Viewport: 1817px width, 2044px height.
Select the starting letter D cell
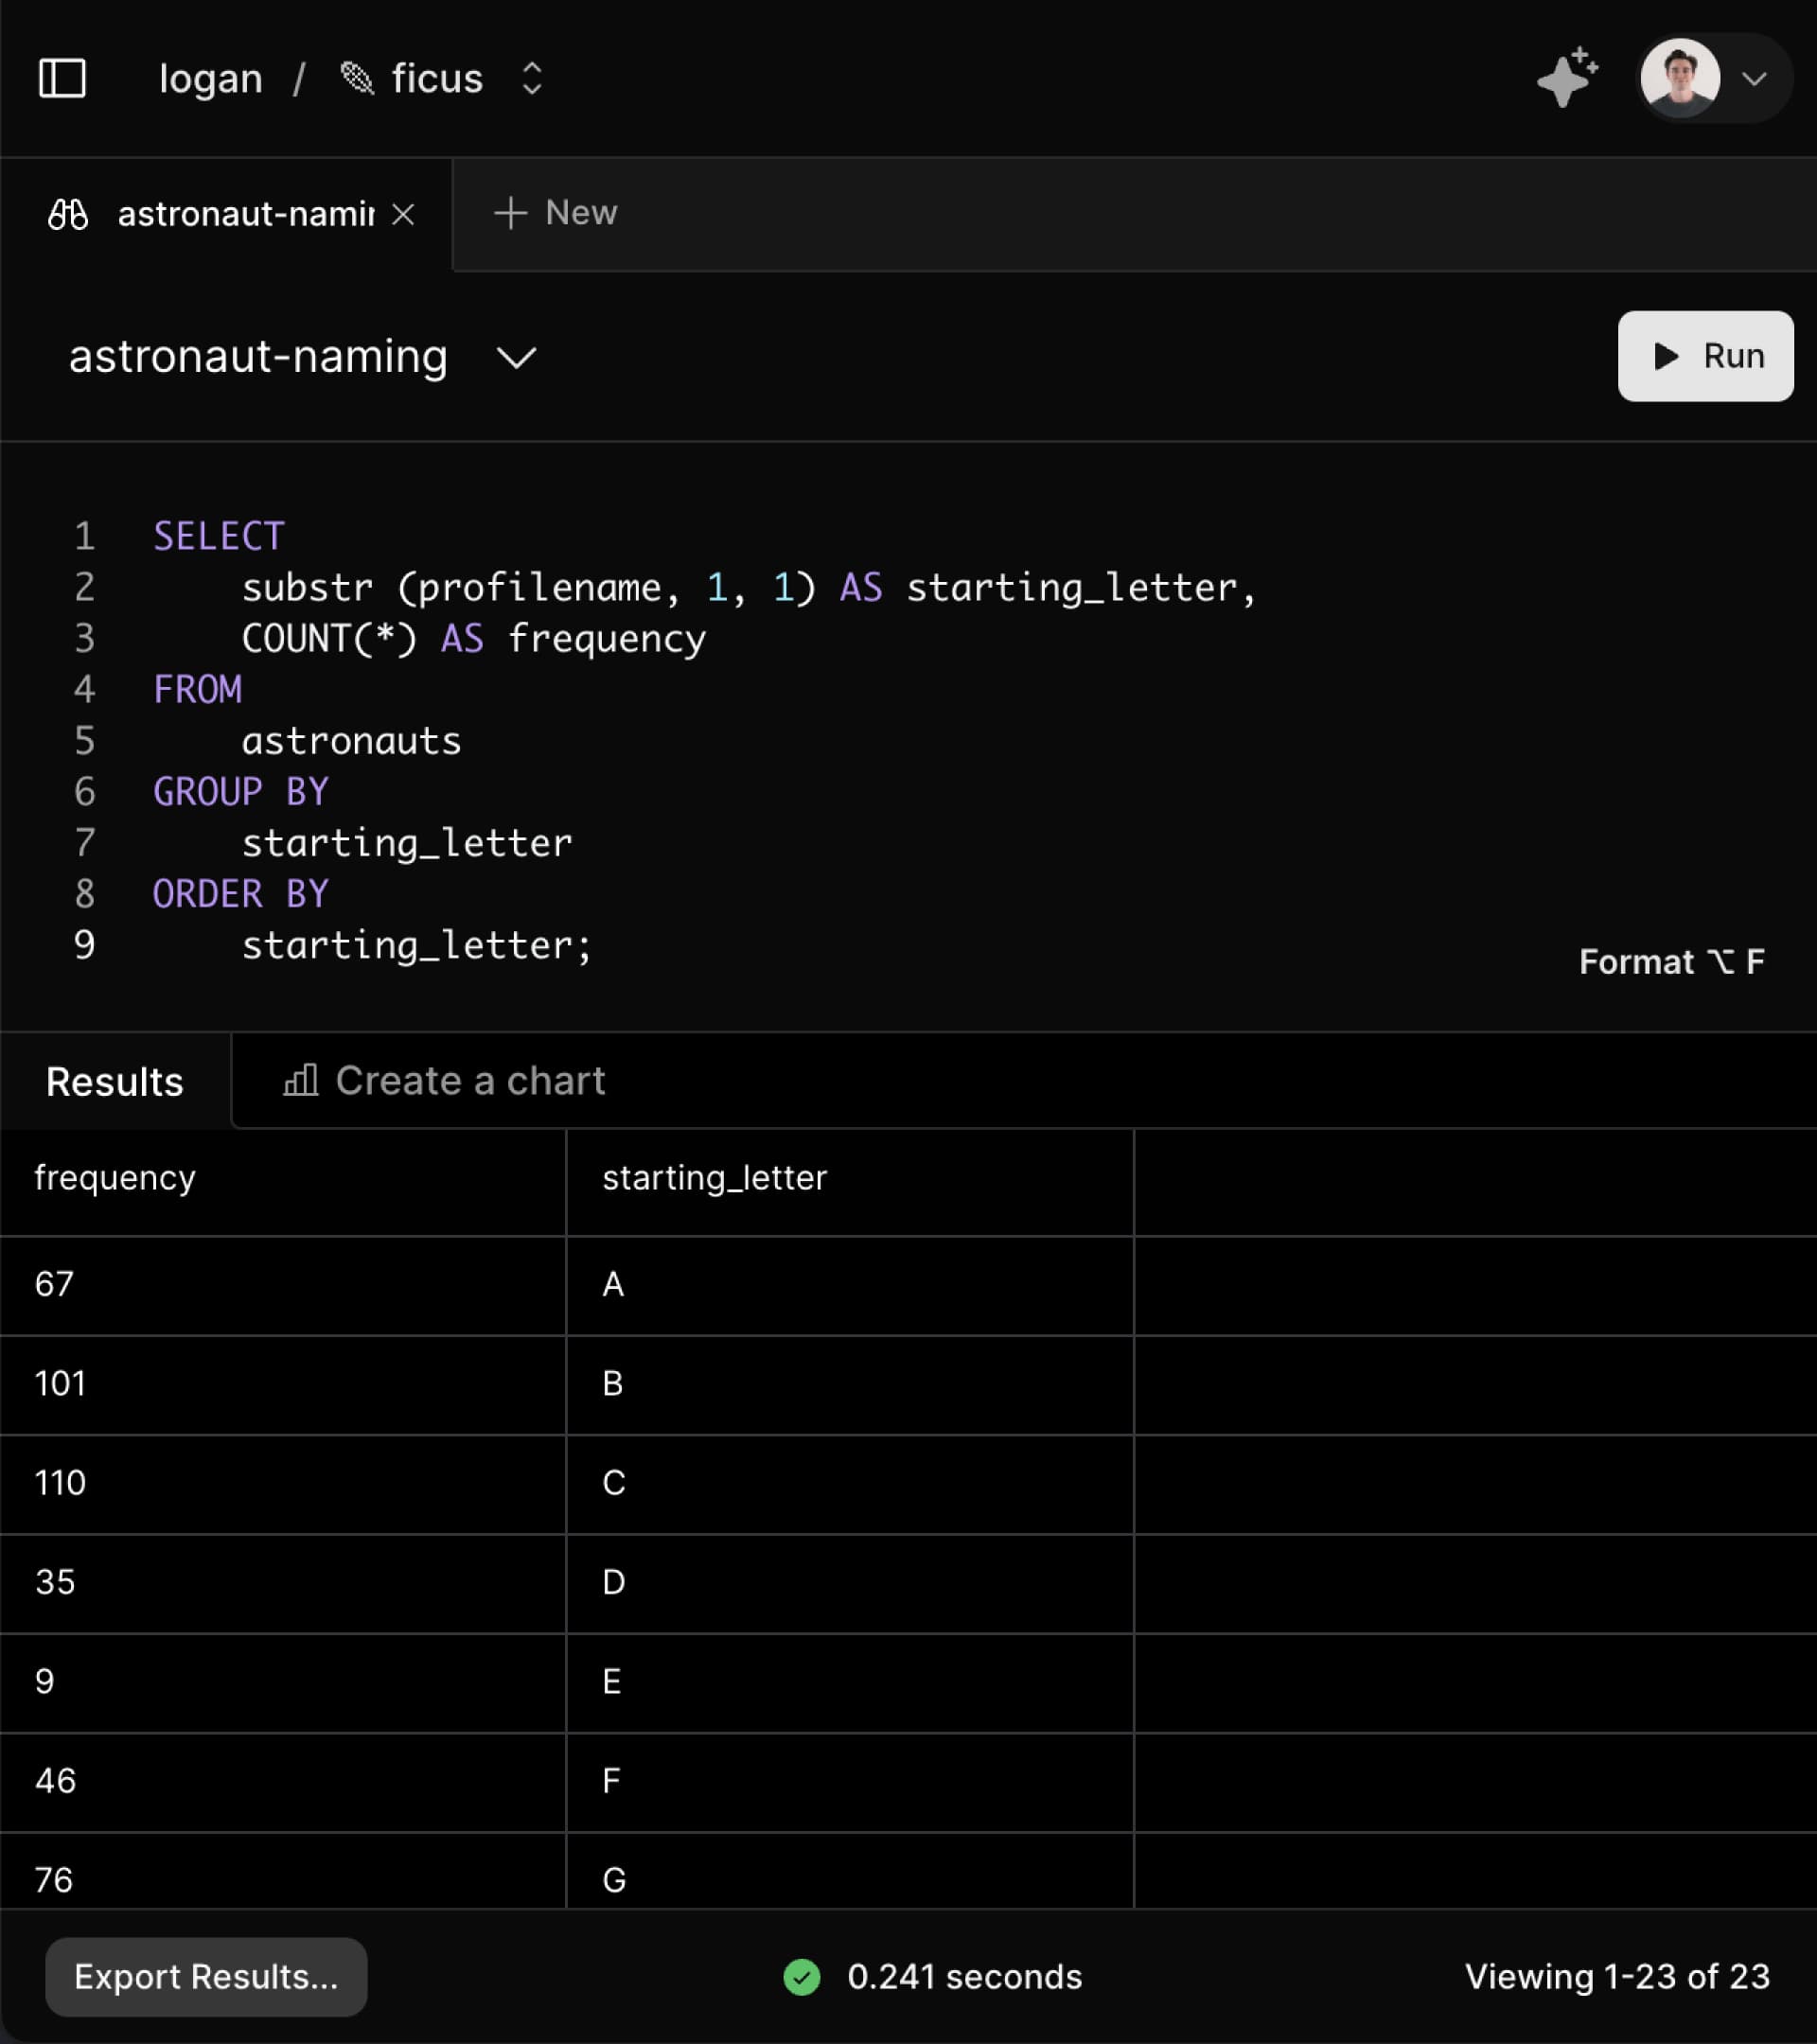point(850,1583)
